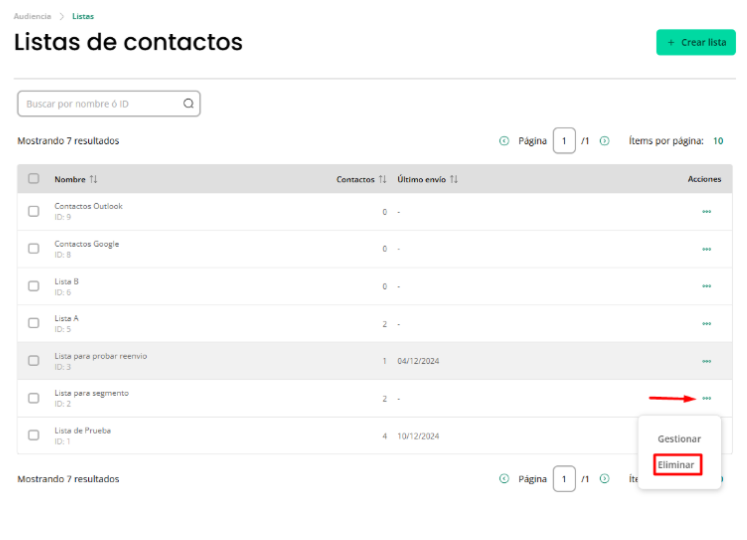Screen dimensions: 747x540
Task: Open three-dot actions for Lista B
Action: (707, 286)
